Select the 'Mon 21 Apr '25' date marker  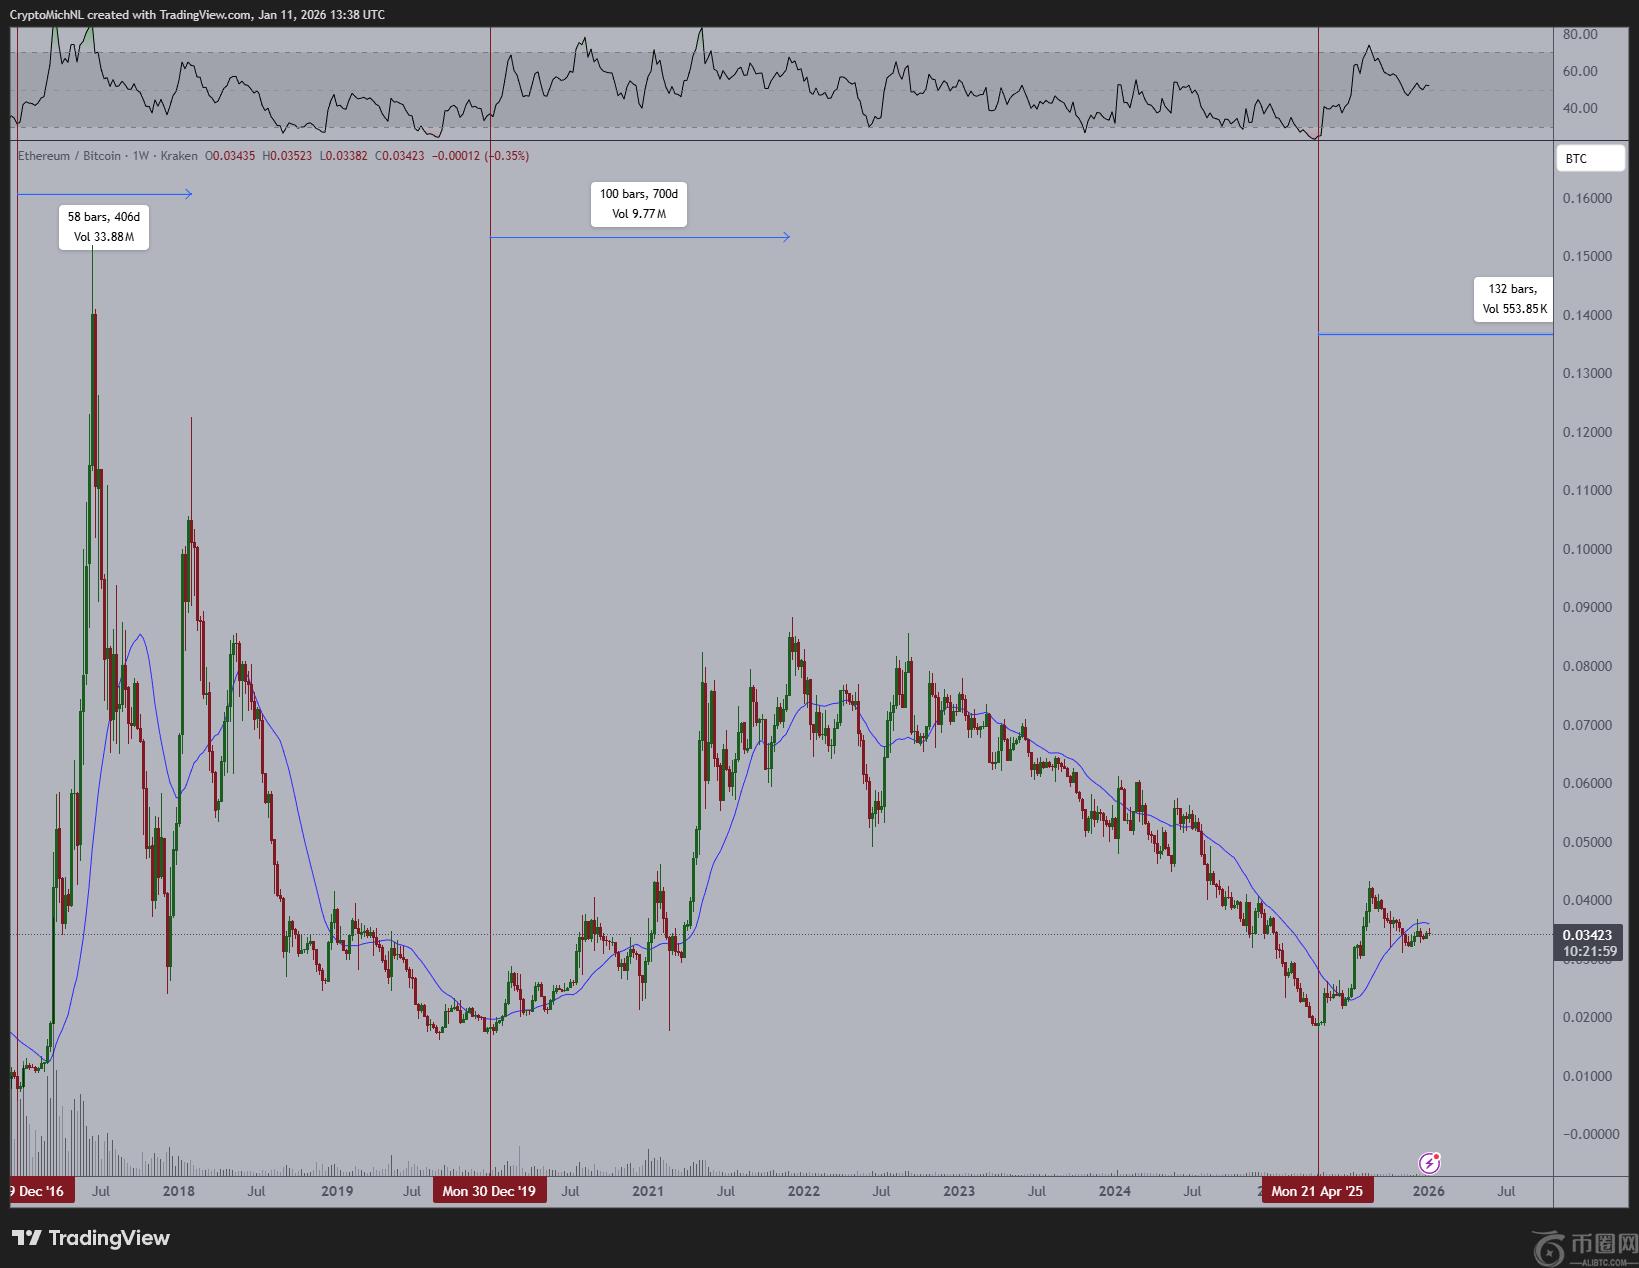pyautogui.click(x=1316, y=1191)
